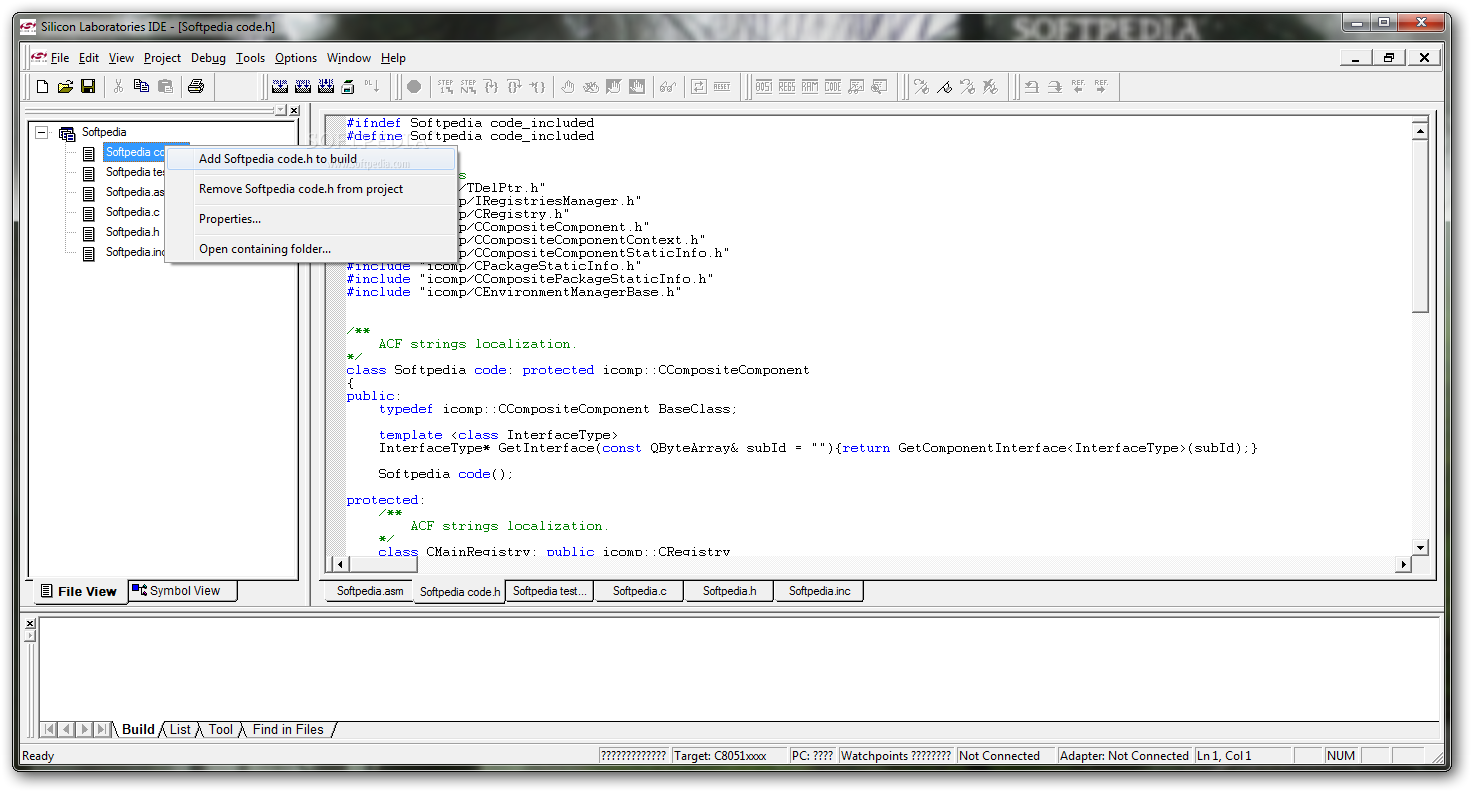Switch to the Softpedia.asm editor tab
The width and height of the screenshot is (1472, 792).
tap(370, 591)
